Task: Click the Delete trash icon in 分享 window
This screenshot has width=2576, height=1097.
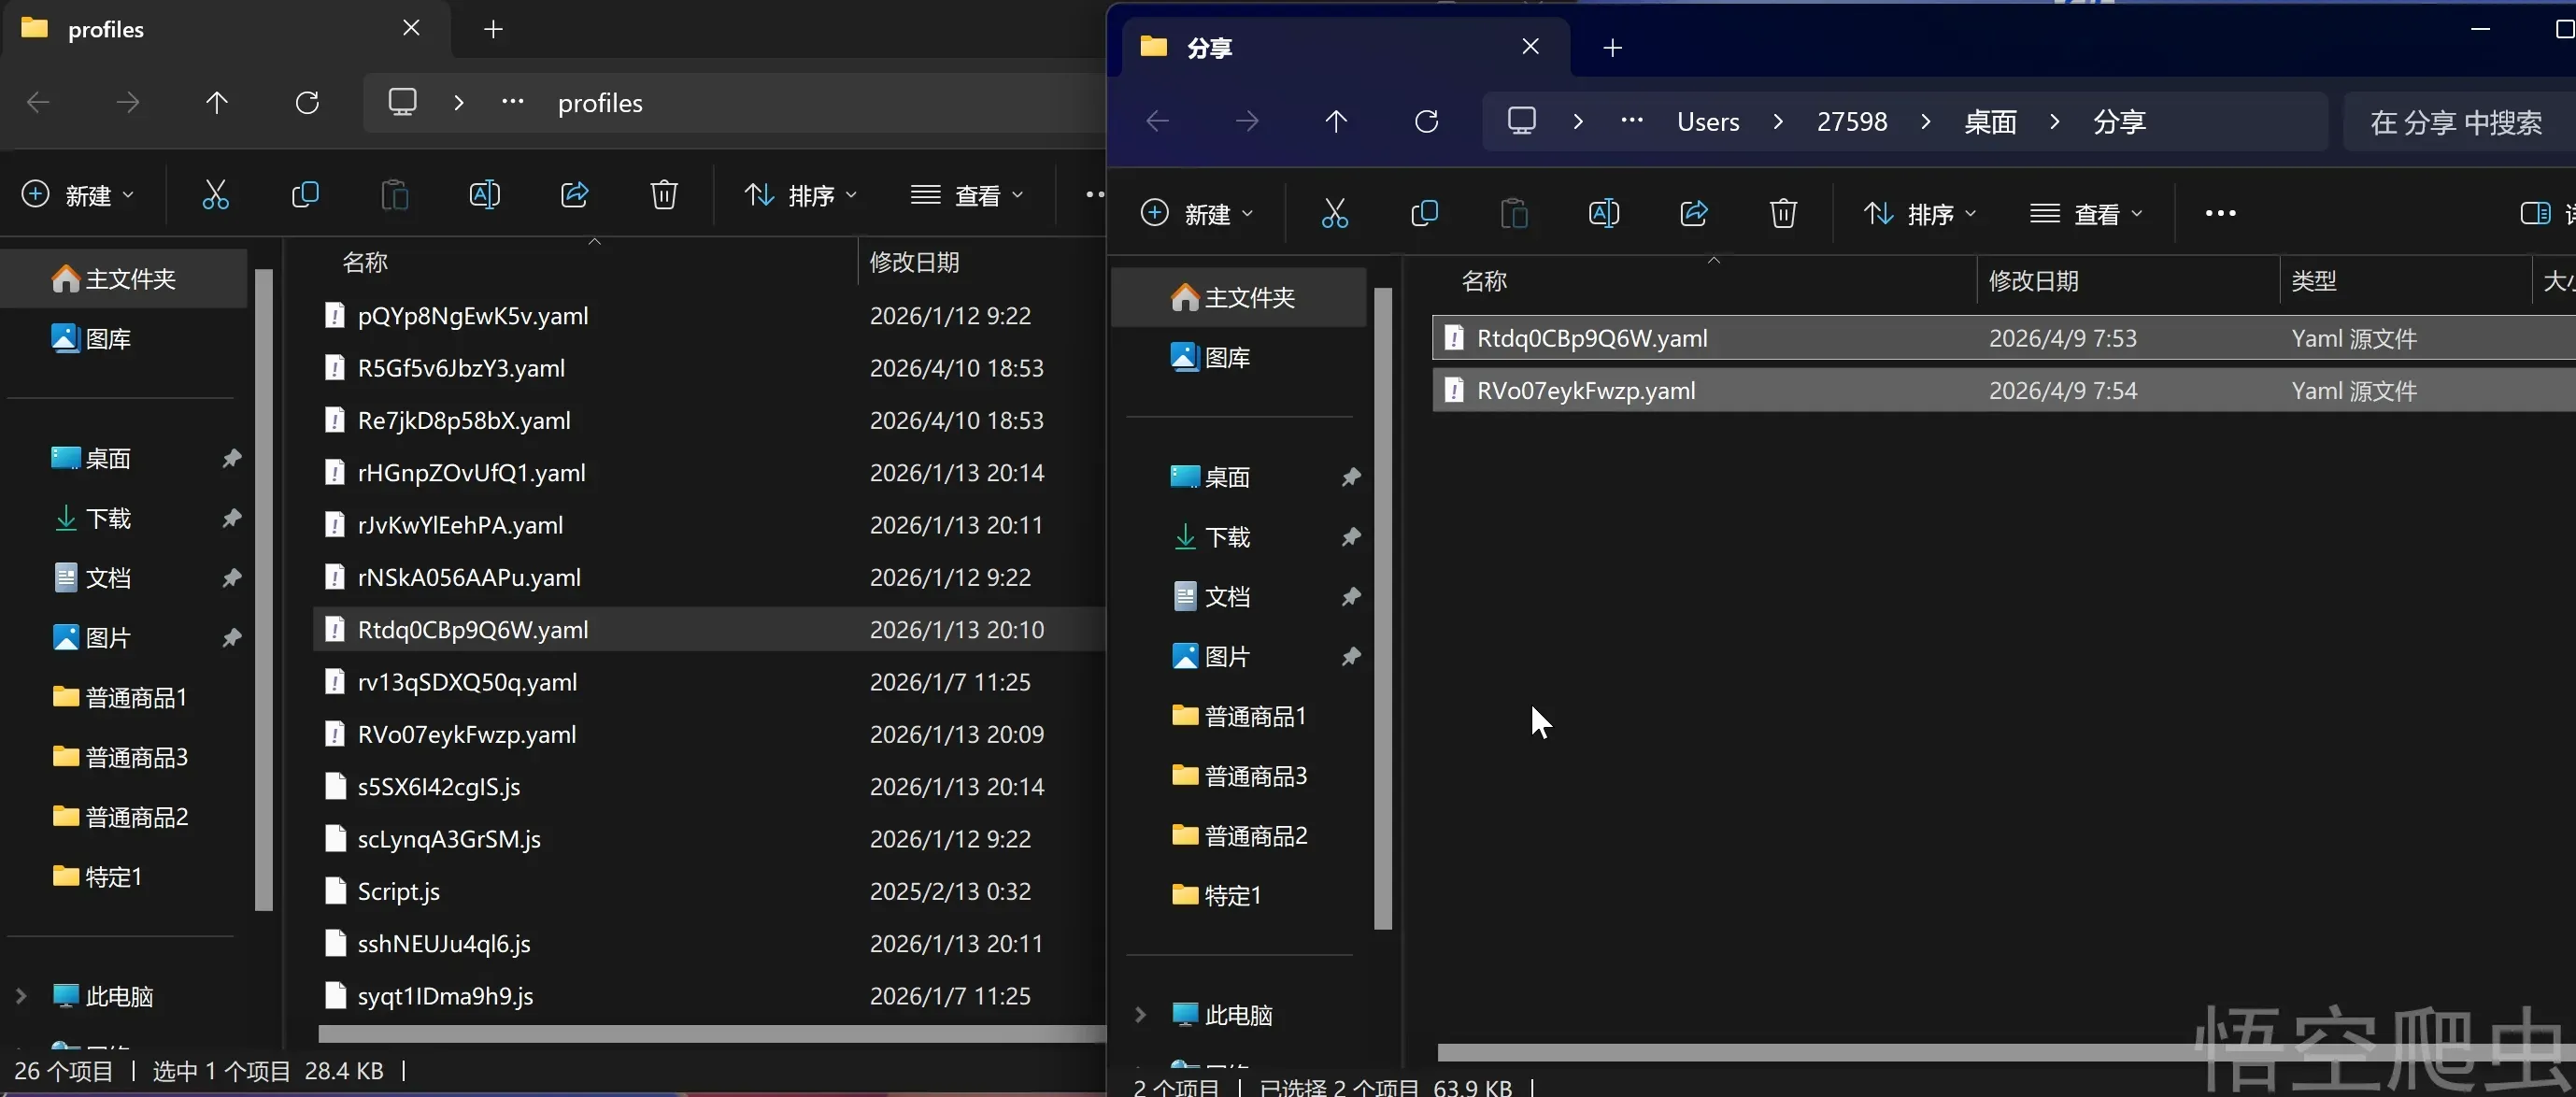Action: coord(1783,213)
